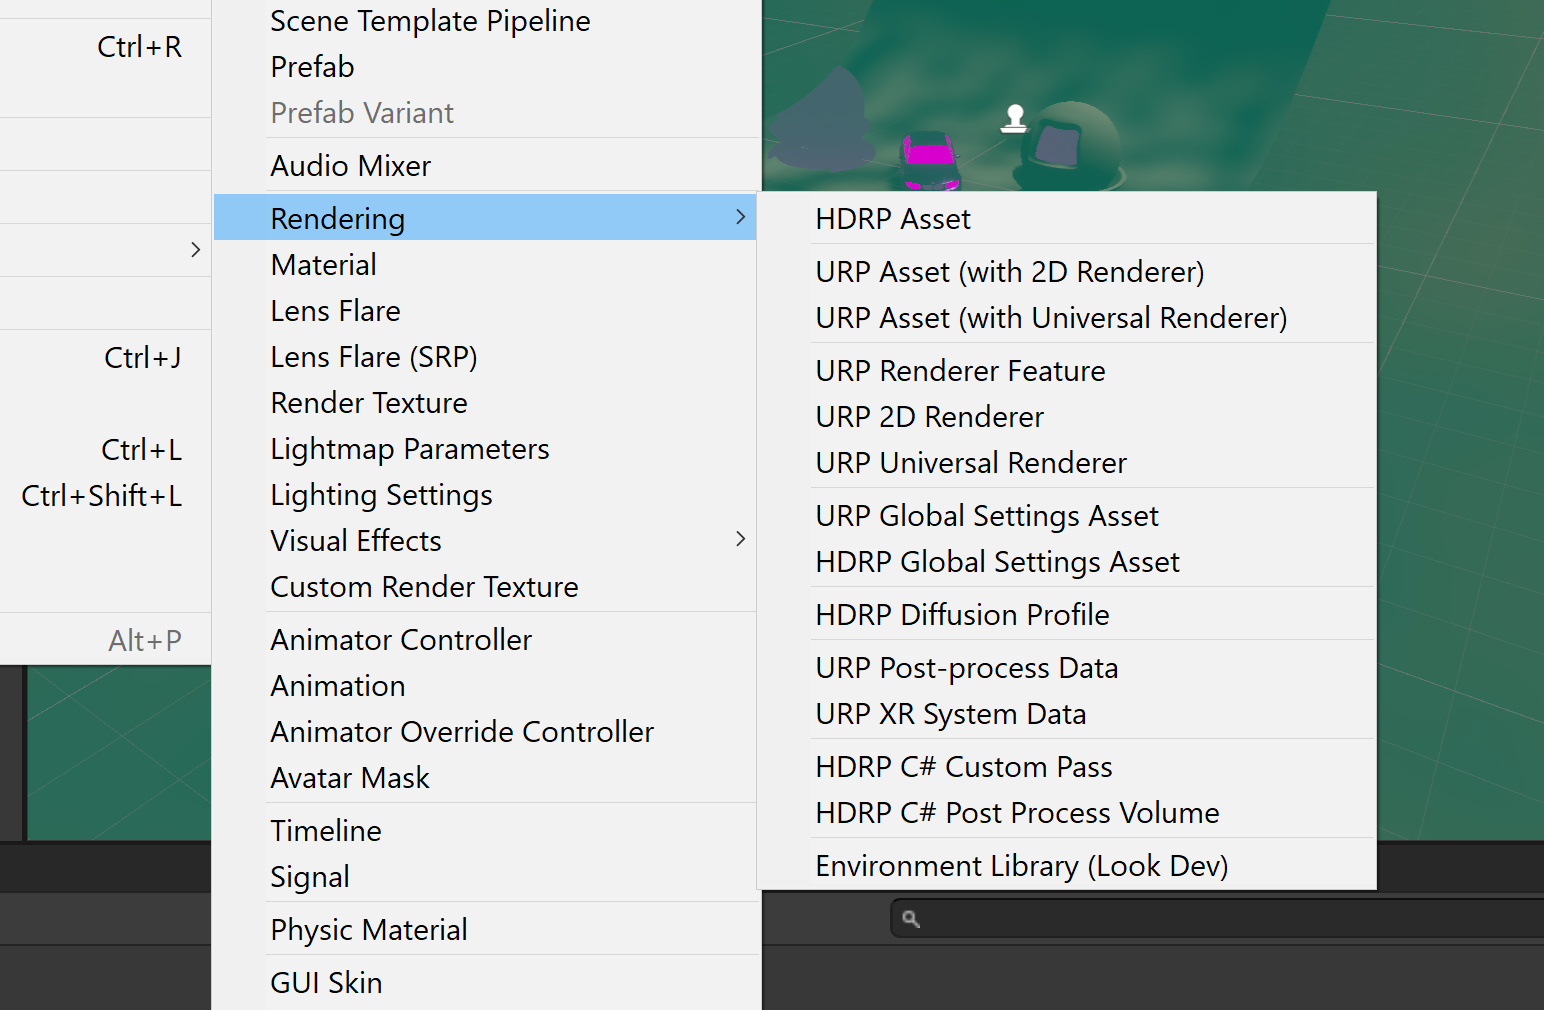
Task: Create an HDRP Diffusion Profile
Action: pos(962,614)
